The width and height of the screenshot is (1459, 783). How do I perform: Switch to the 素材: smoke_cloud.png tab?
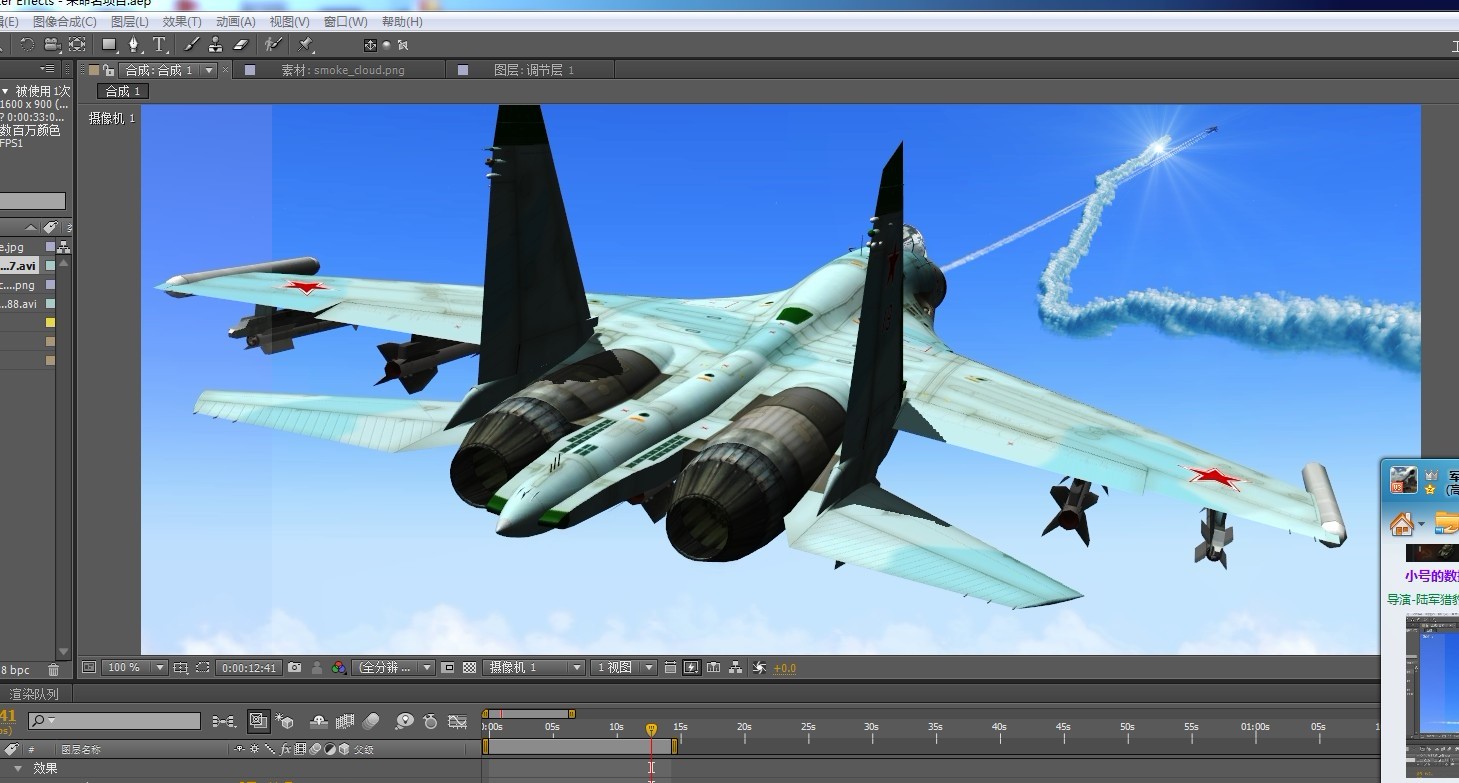pos(343,70)
